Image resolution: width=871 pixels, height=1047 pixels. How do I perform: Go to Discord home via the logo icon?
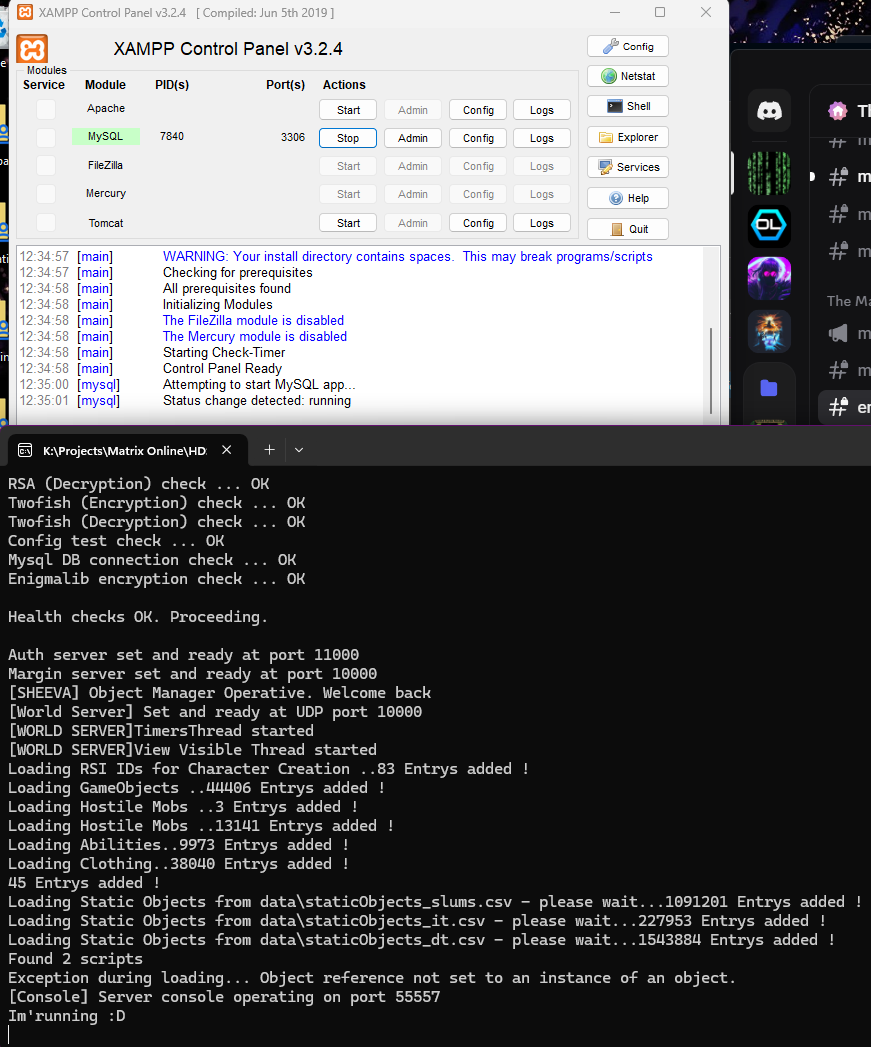click(769, 111)
